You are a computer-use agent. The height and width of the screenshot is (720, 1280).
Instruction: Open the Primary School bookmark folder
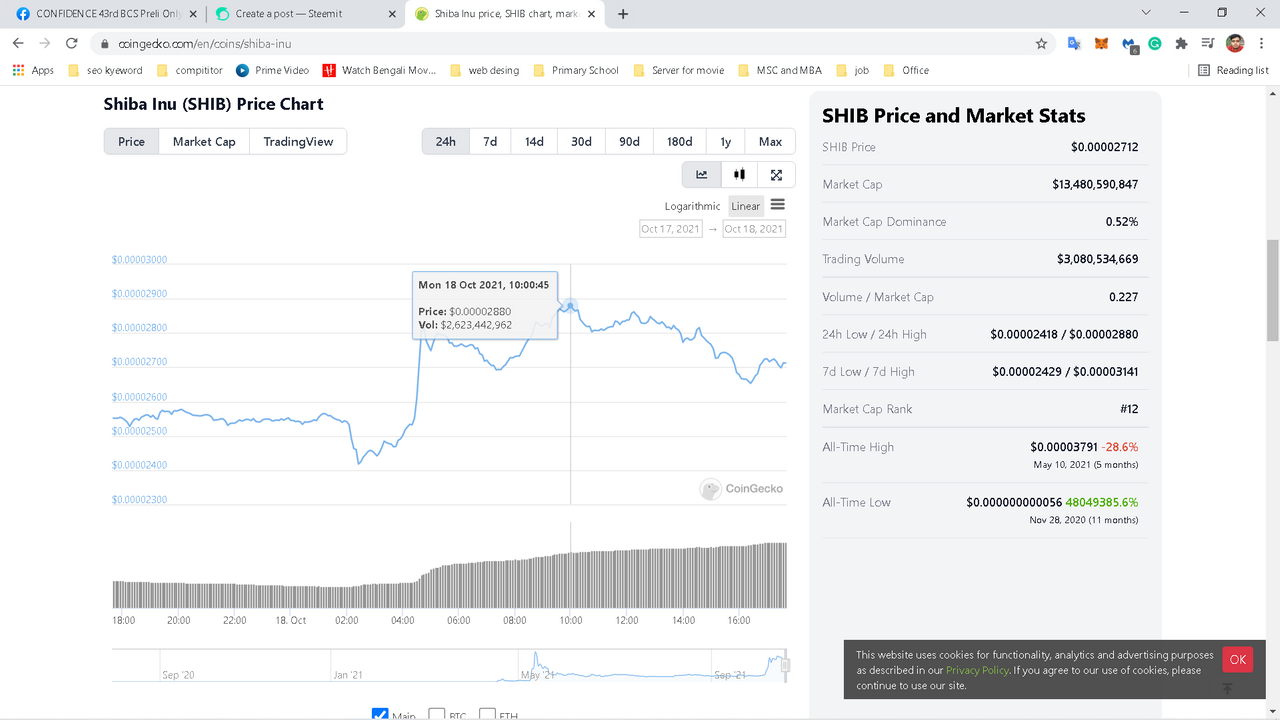[575, 70]
